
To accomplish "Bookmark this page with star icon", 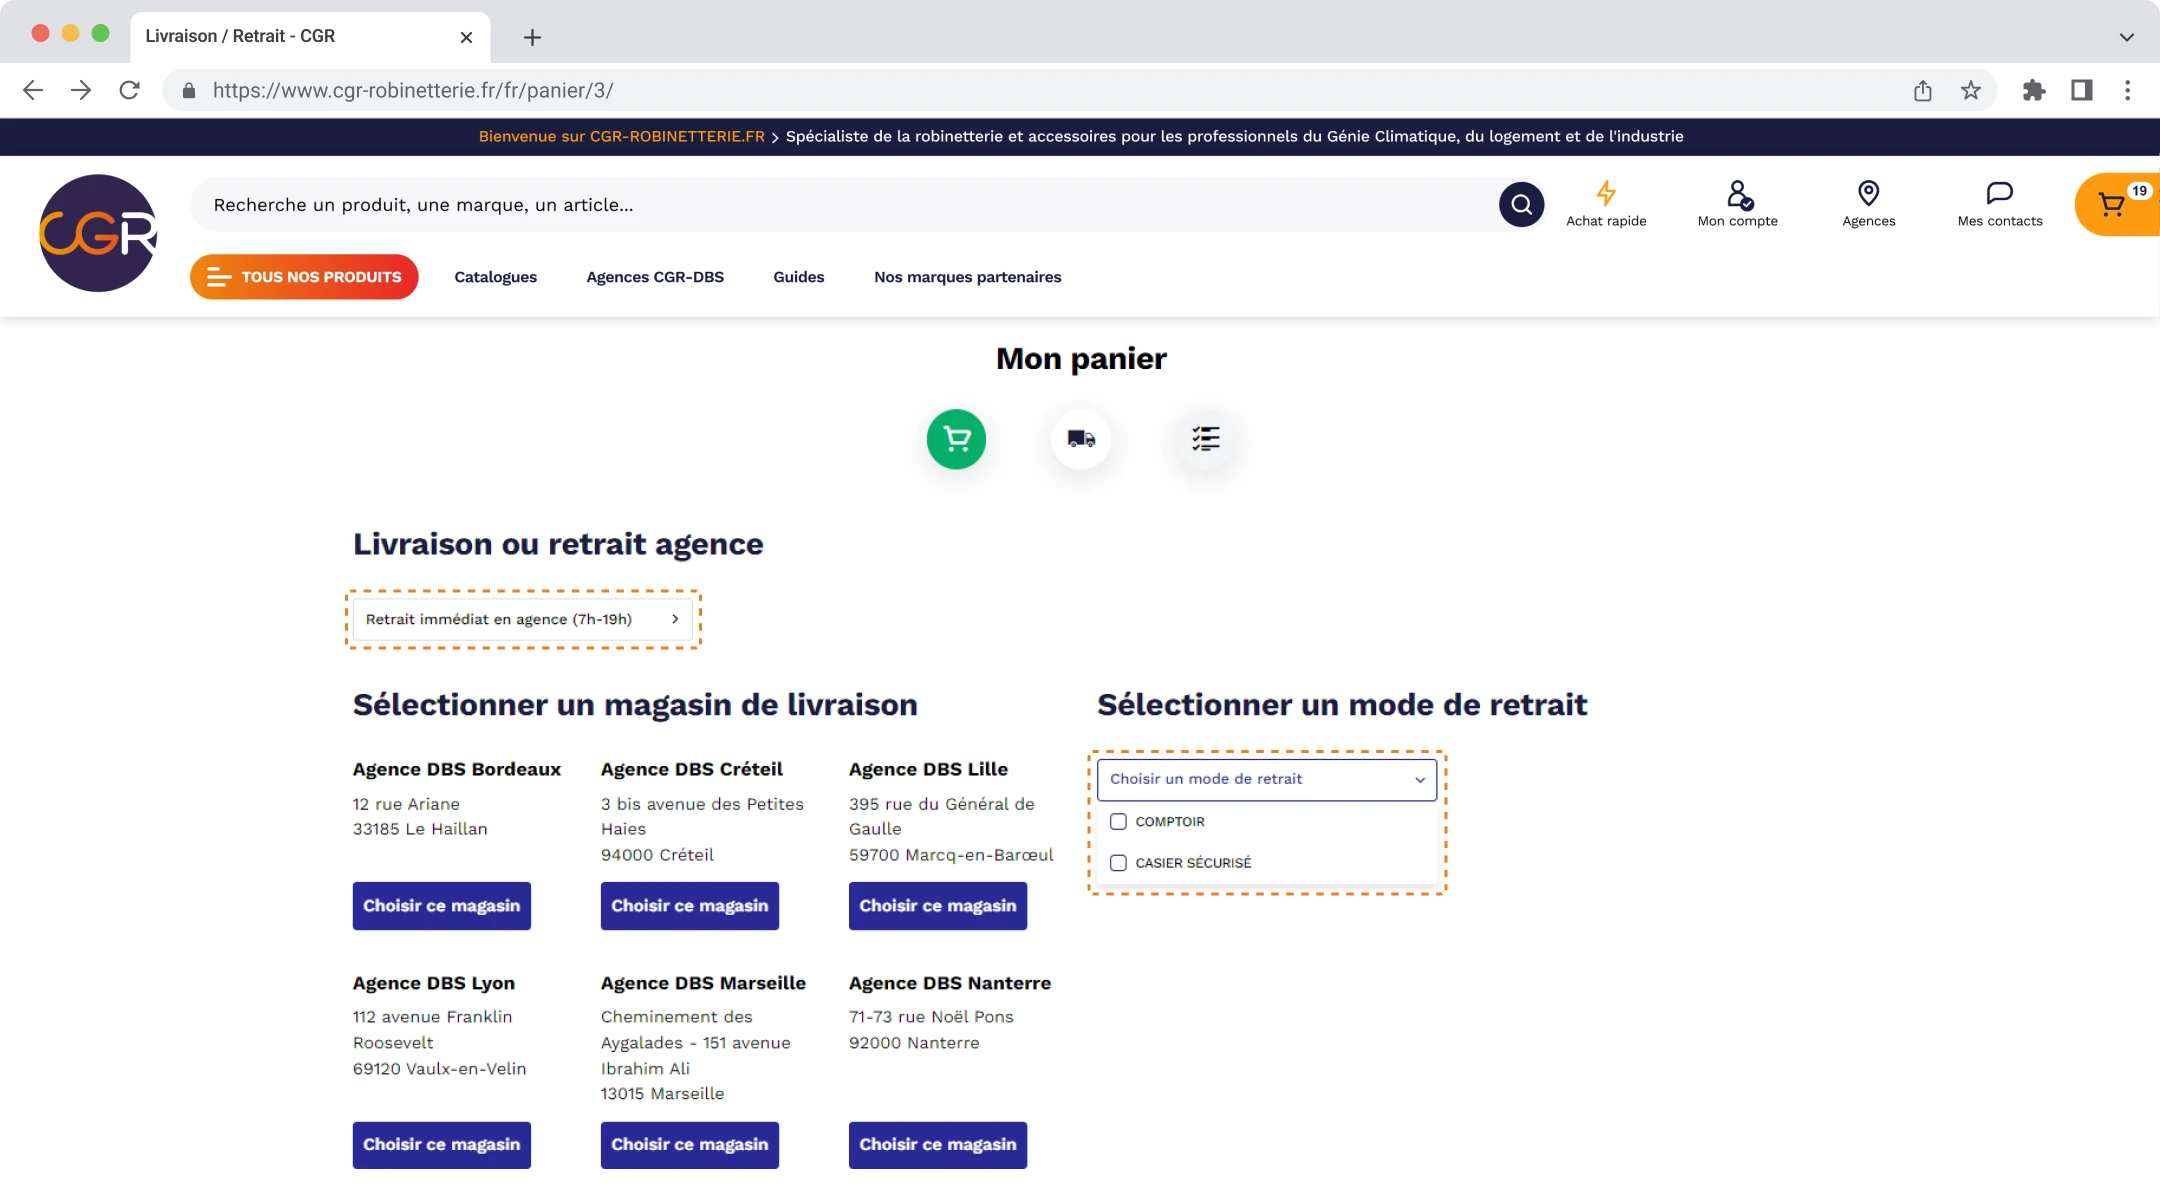I will pyautogui.click(x=1971, y=91).
